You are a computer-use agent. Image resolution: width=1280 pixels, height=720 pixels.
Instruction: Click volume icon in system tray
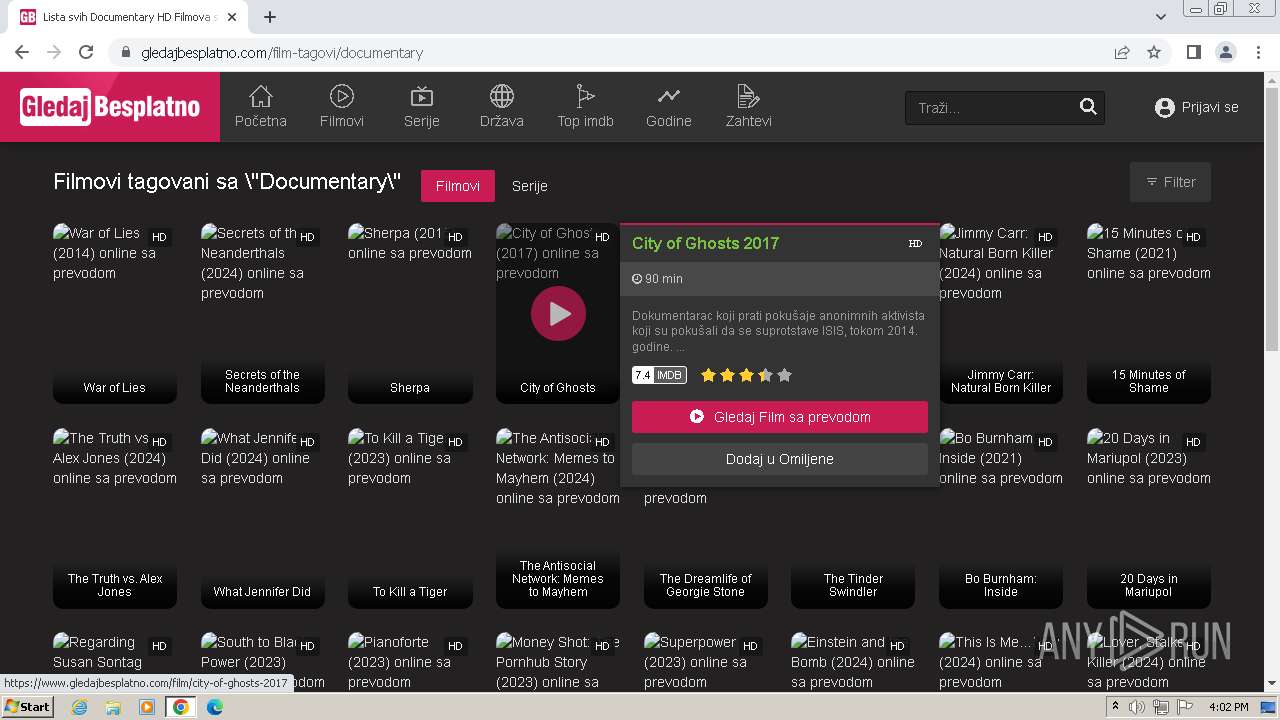pos(1137,707)
